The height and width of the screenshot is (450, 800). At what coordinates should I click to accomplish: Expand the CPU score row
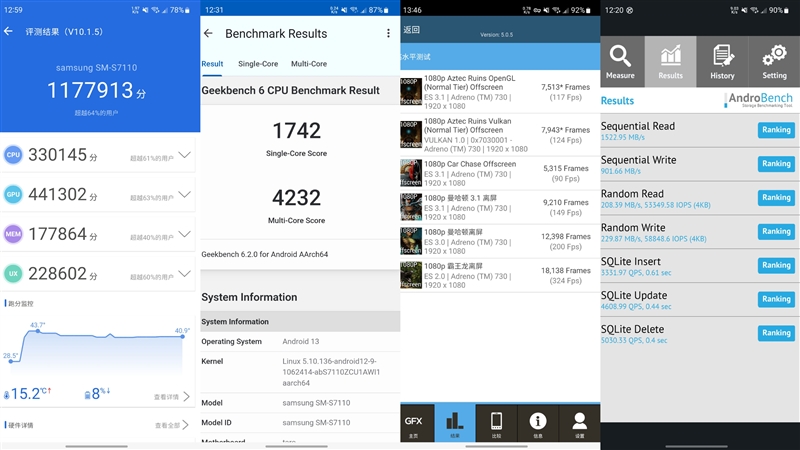pyautogui.click(x=184, y=156)
